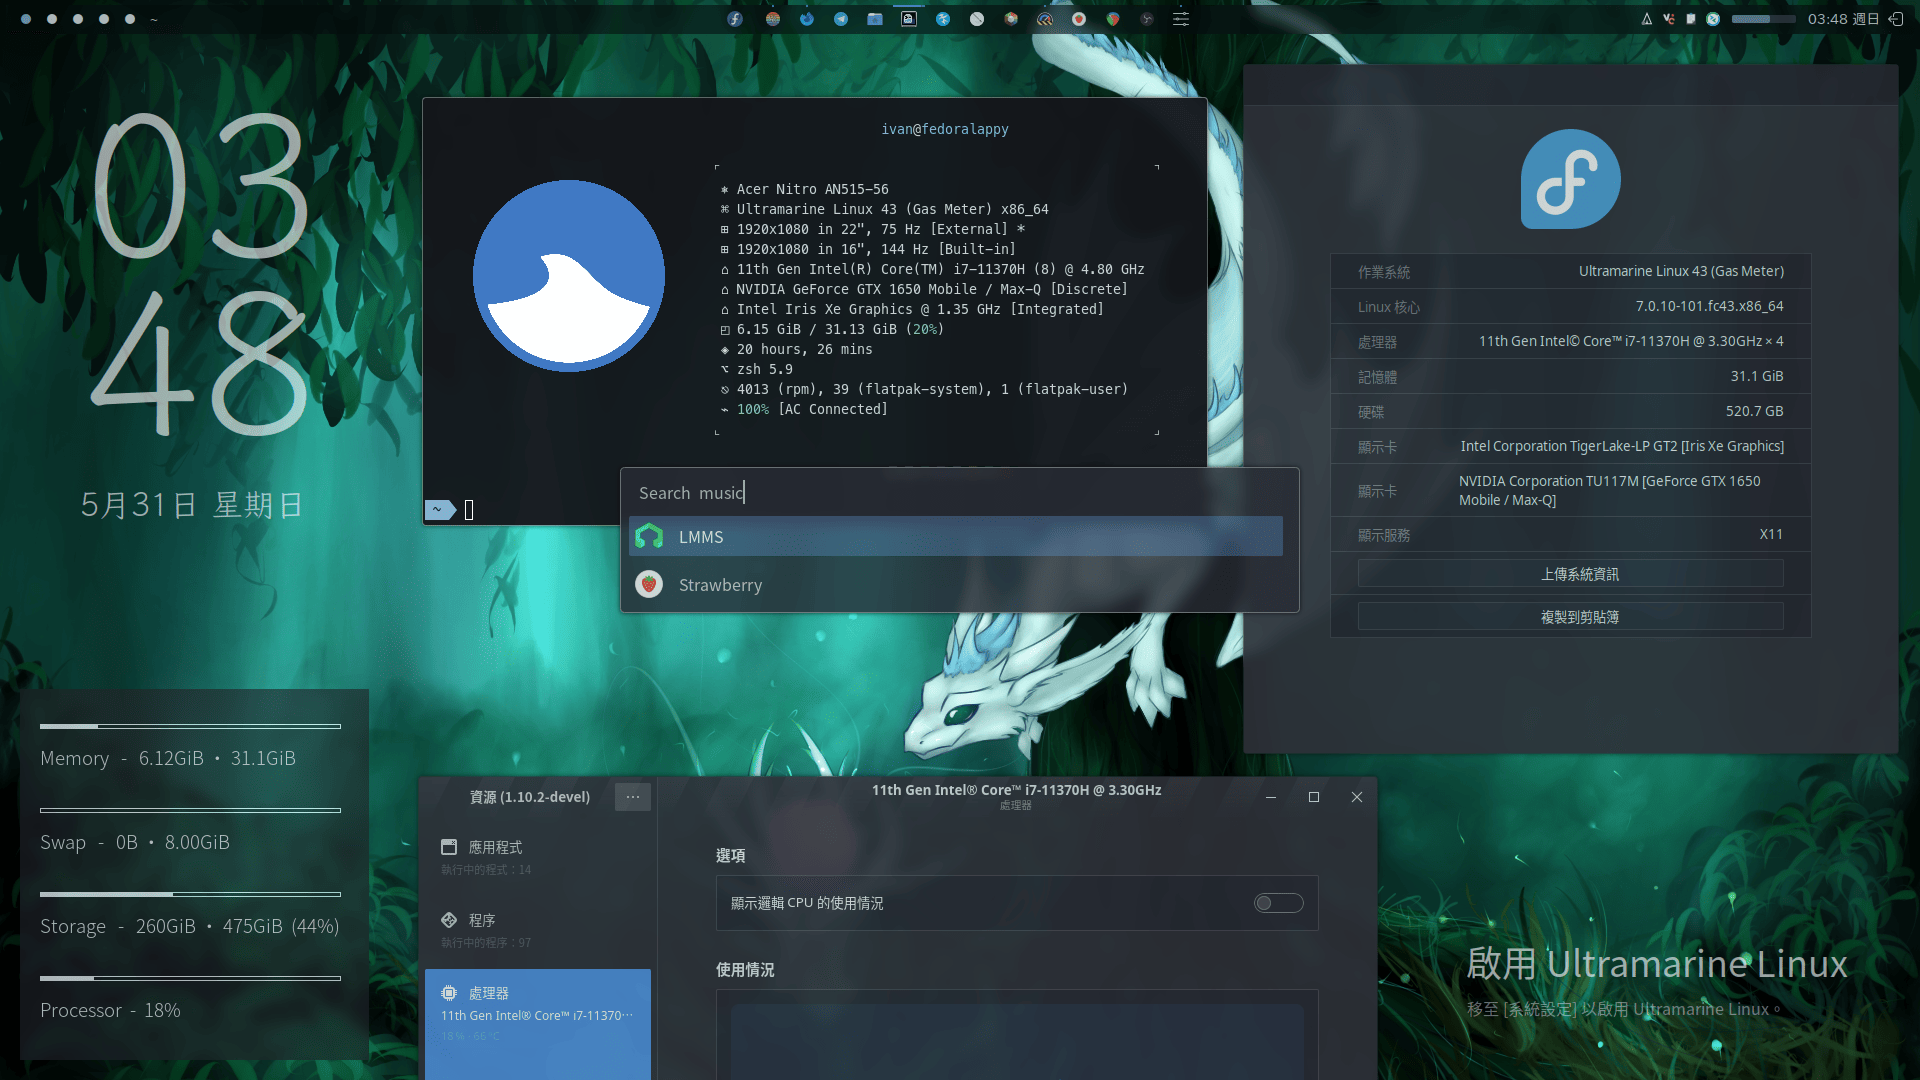
Task: Select 應用程式 in the Resources sidebar
Action: 538,857
